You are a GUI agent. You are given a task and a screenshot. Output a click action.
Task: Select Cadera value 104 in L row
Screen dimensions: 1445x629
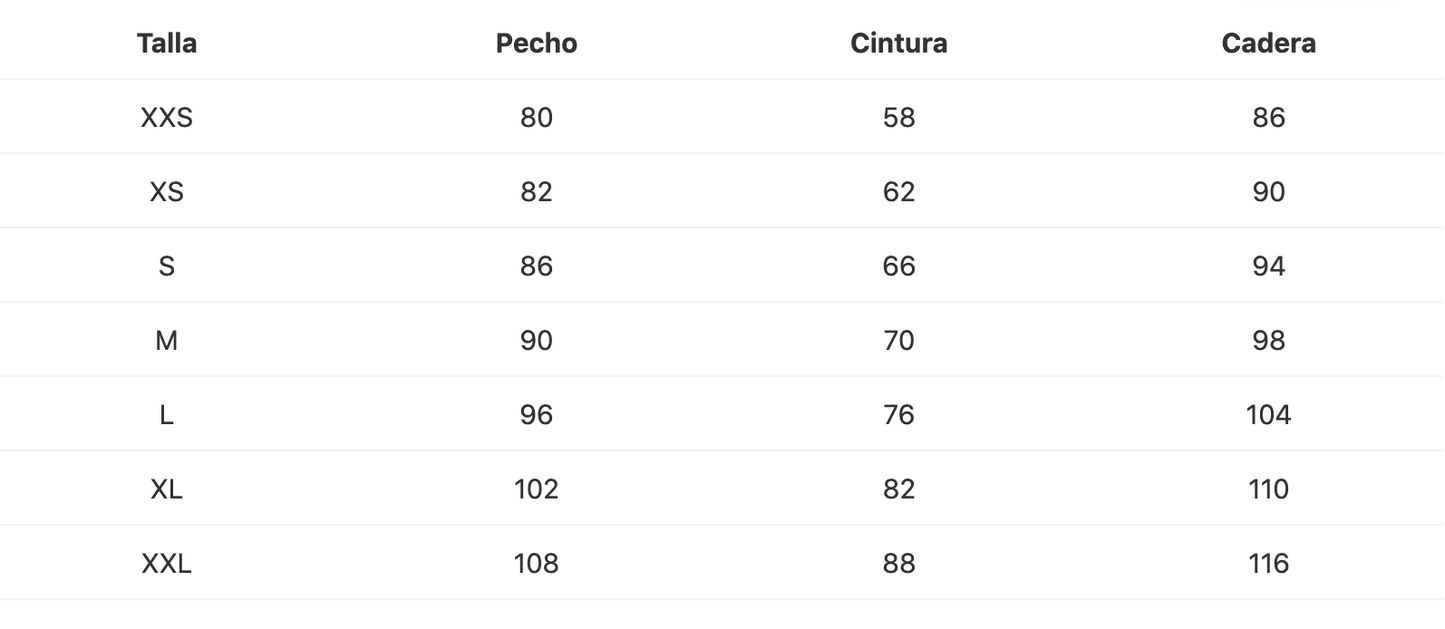point(1268,415)
